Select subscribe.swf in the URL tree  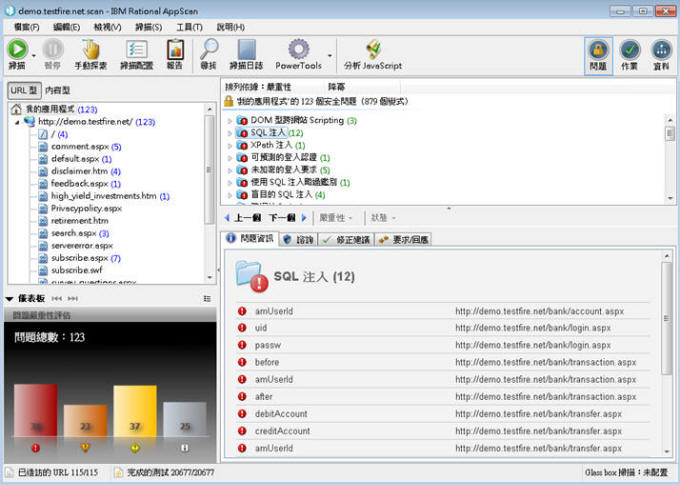pyautogui.click(x=77, y=270)
